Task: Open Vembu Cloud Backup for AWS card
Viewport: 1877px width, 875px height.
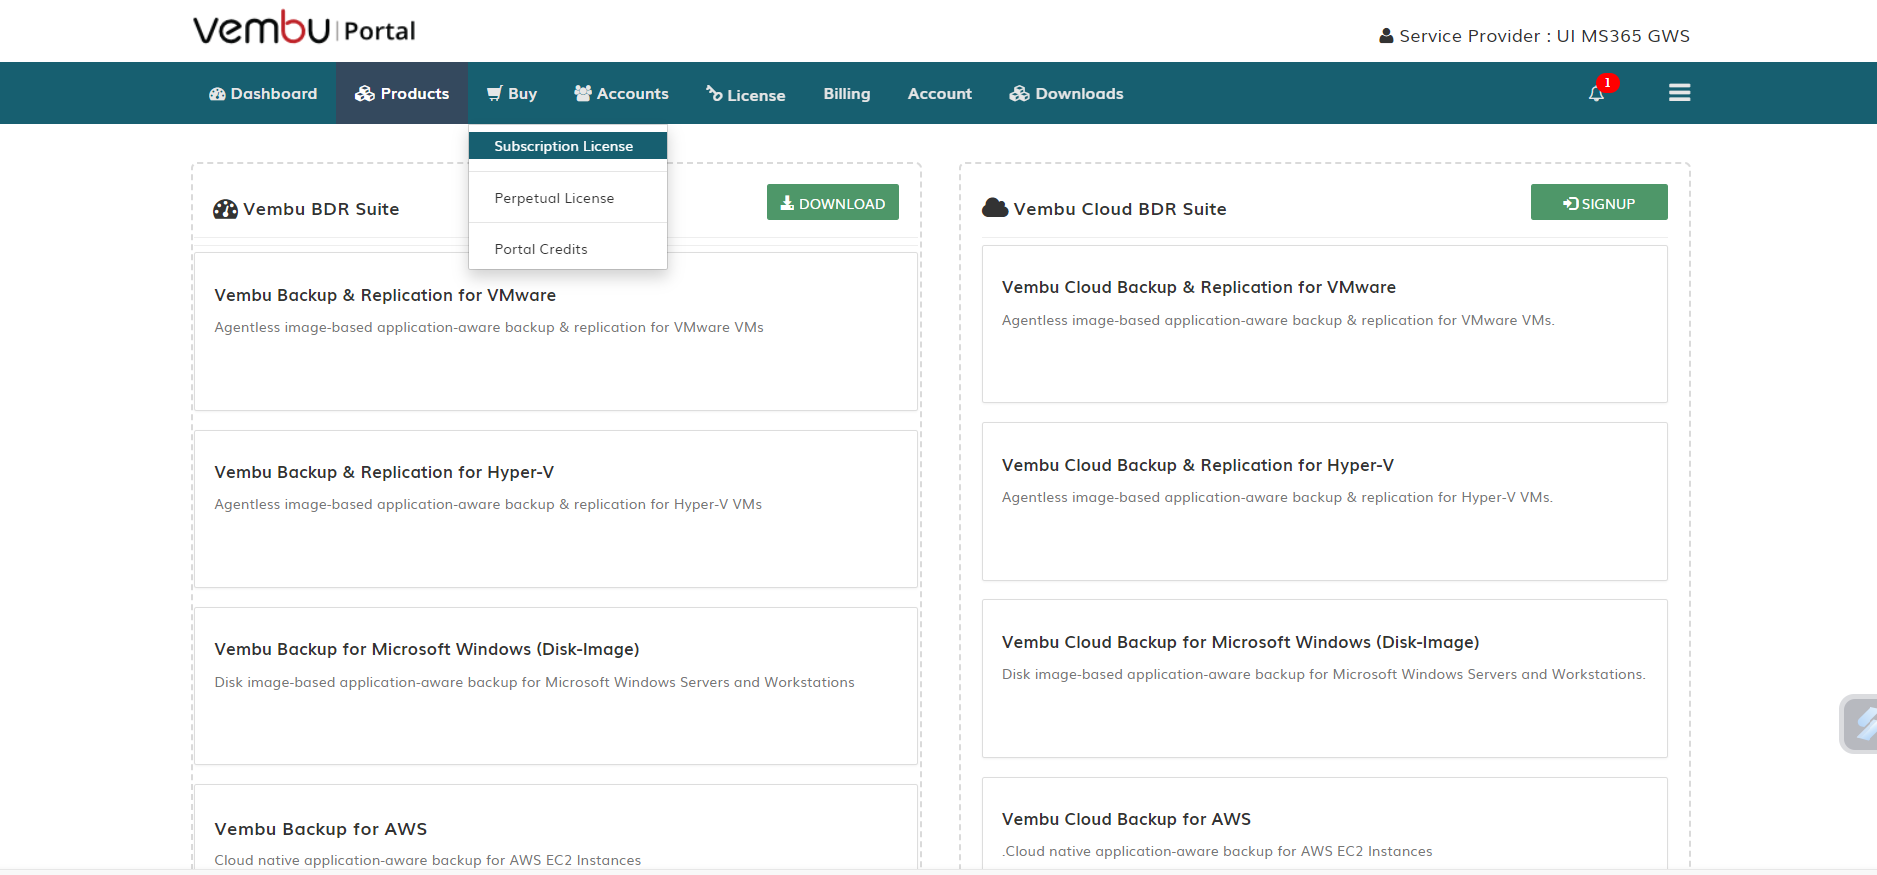Action: tap(1325, 823)
